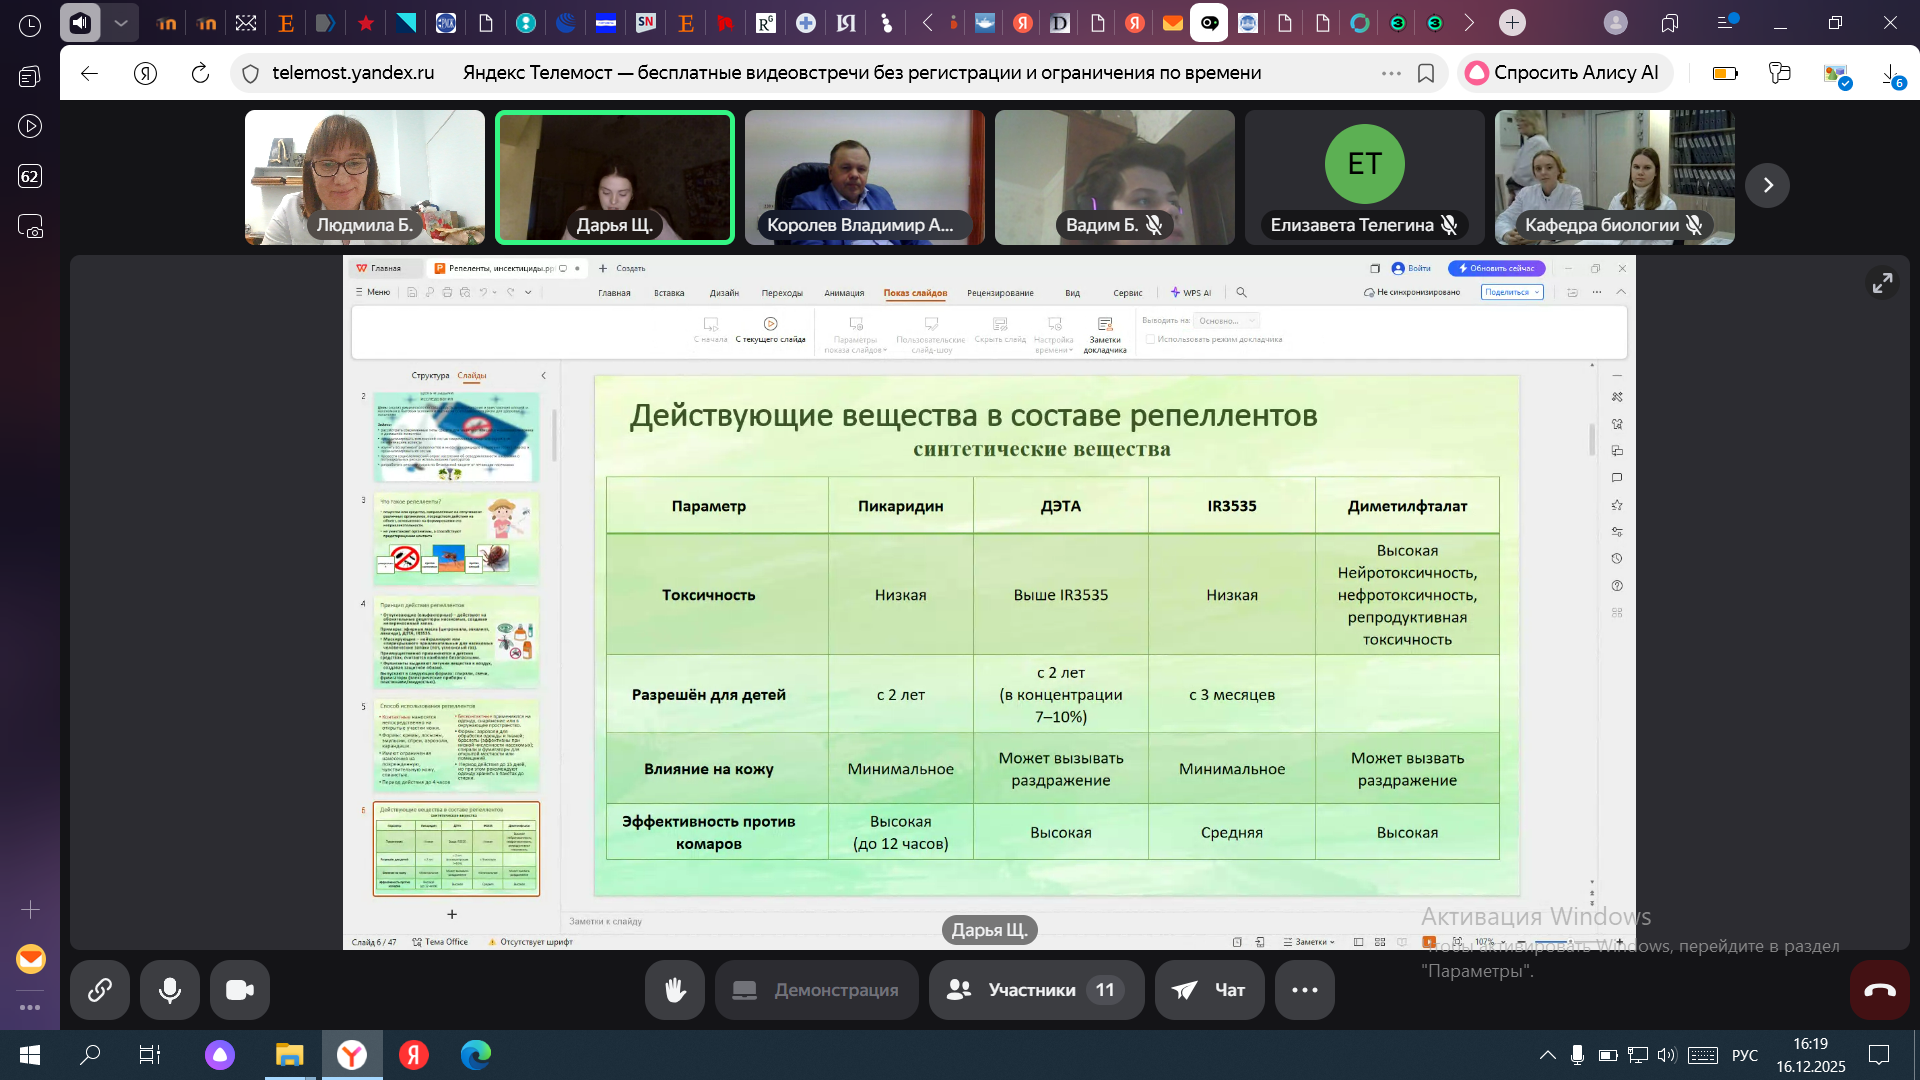Mute the microphone in Telemost
The width and height of the screenshot is (1920, 1080).
click(170, 990)
